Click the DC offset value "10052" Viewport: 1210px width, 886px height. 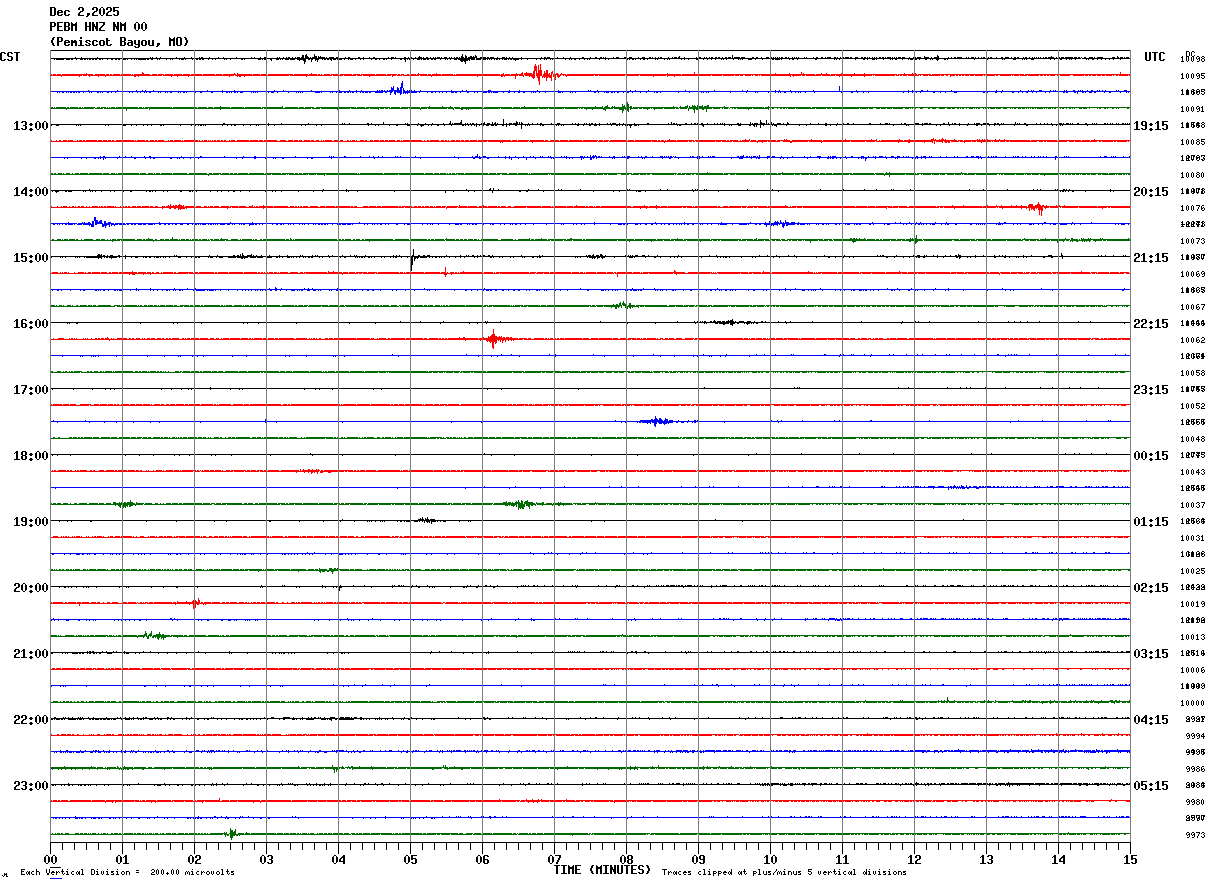point(1192,406)
